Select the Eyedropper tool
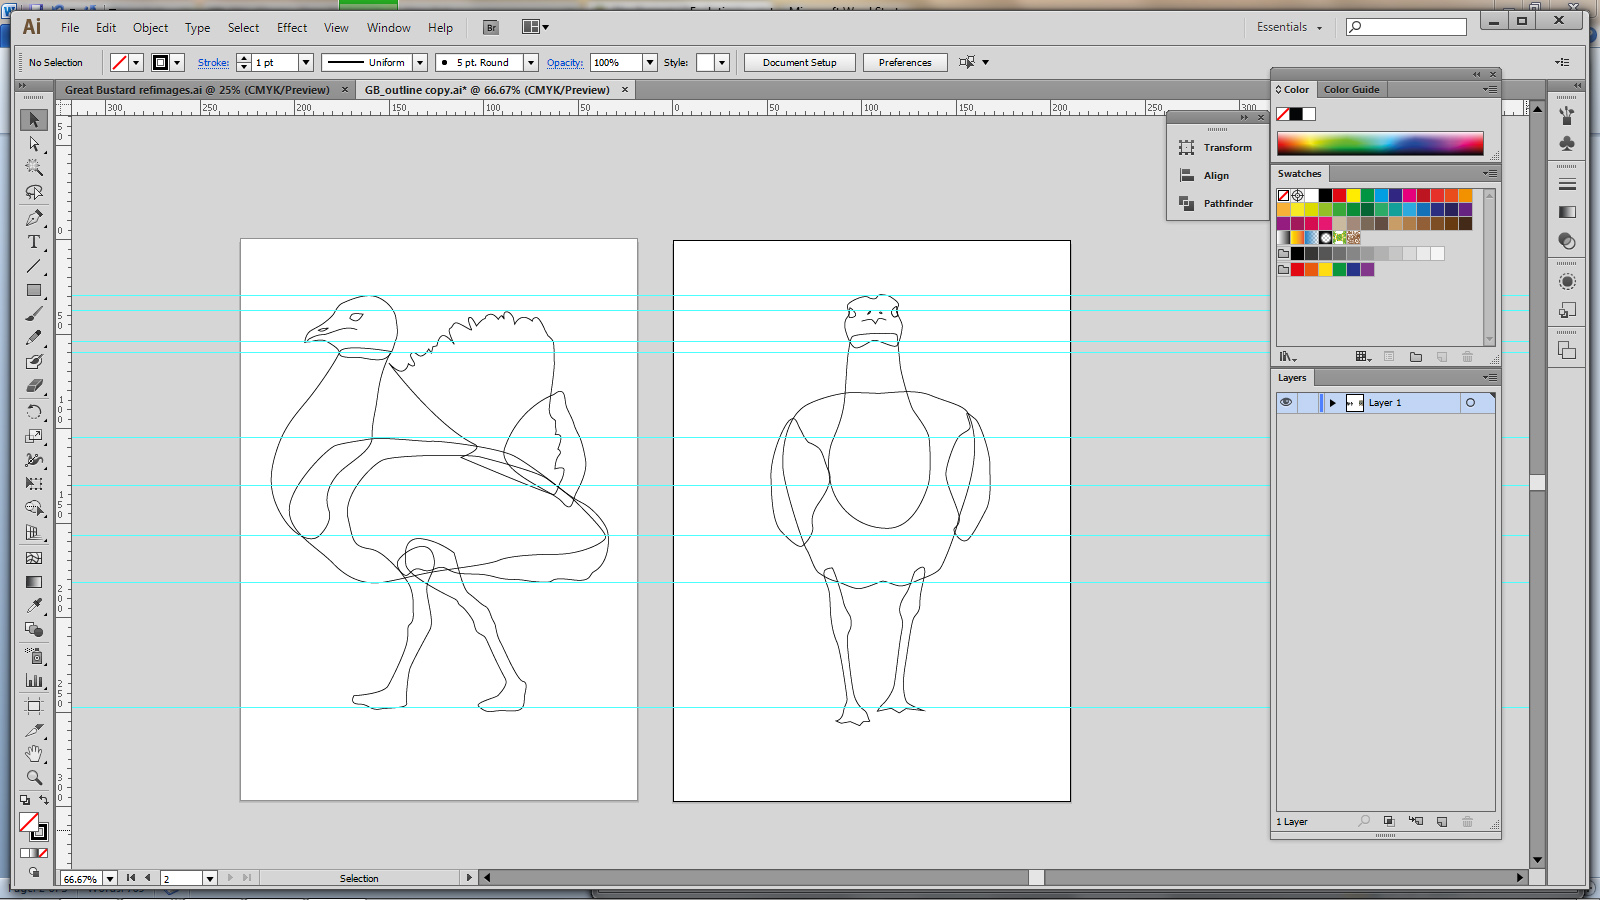 (34, 606)
